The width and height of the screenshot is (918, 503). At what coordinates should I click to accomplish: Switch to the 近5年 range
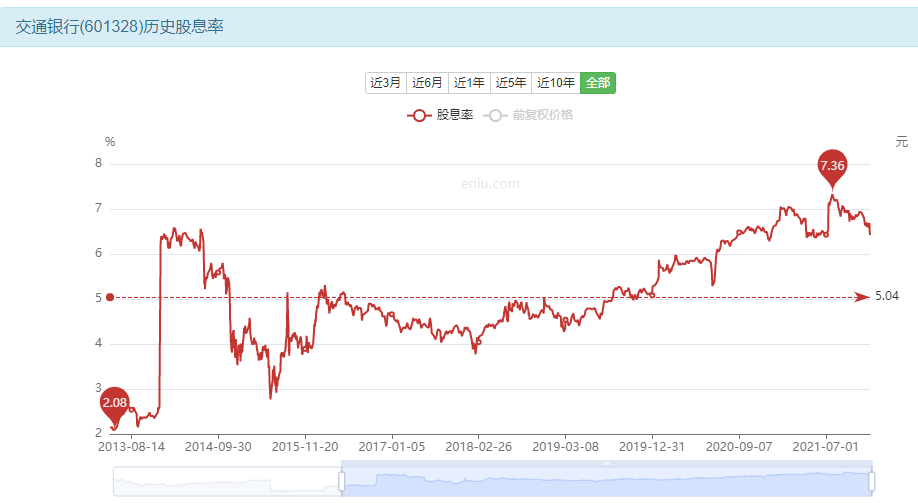(x=511, y=83)
